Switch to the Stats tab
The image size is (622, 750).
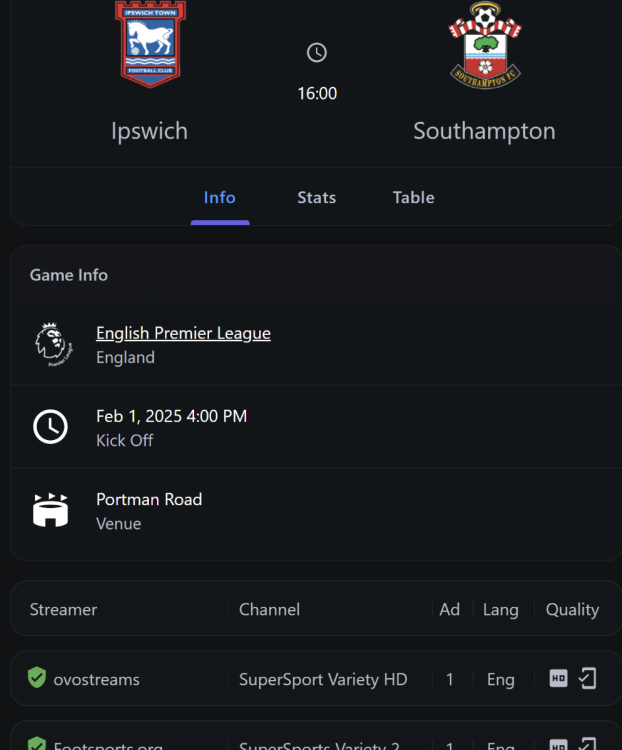point(316,197)
